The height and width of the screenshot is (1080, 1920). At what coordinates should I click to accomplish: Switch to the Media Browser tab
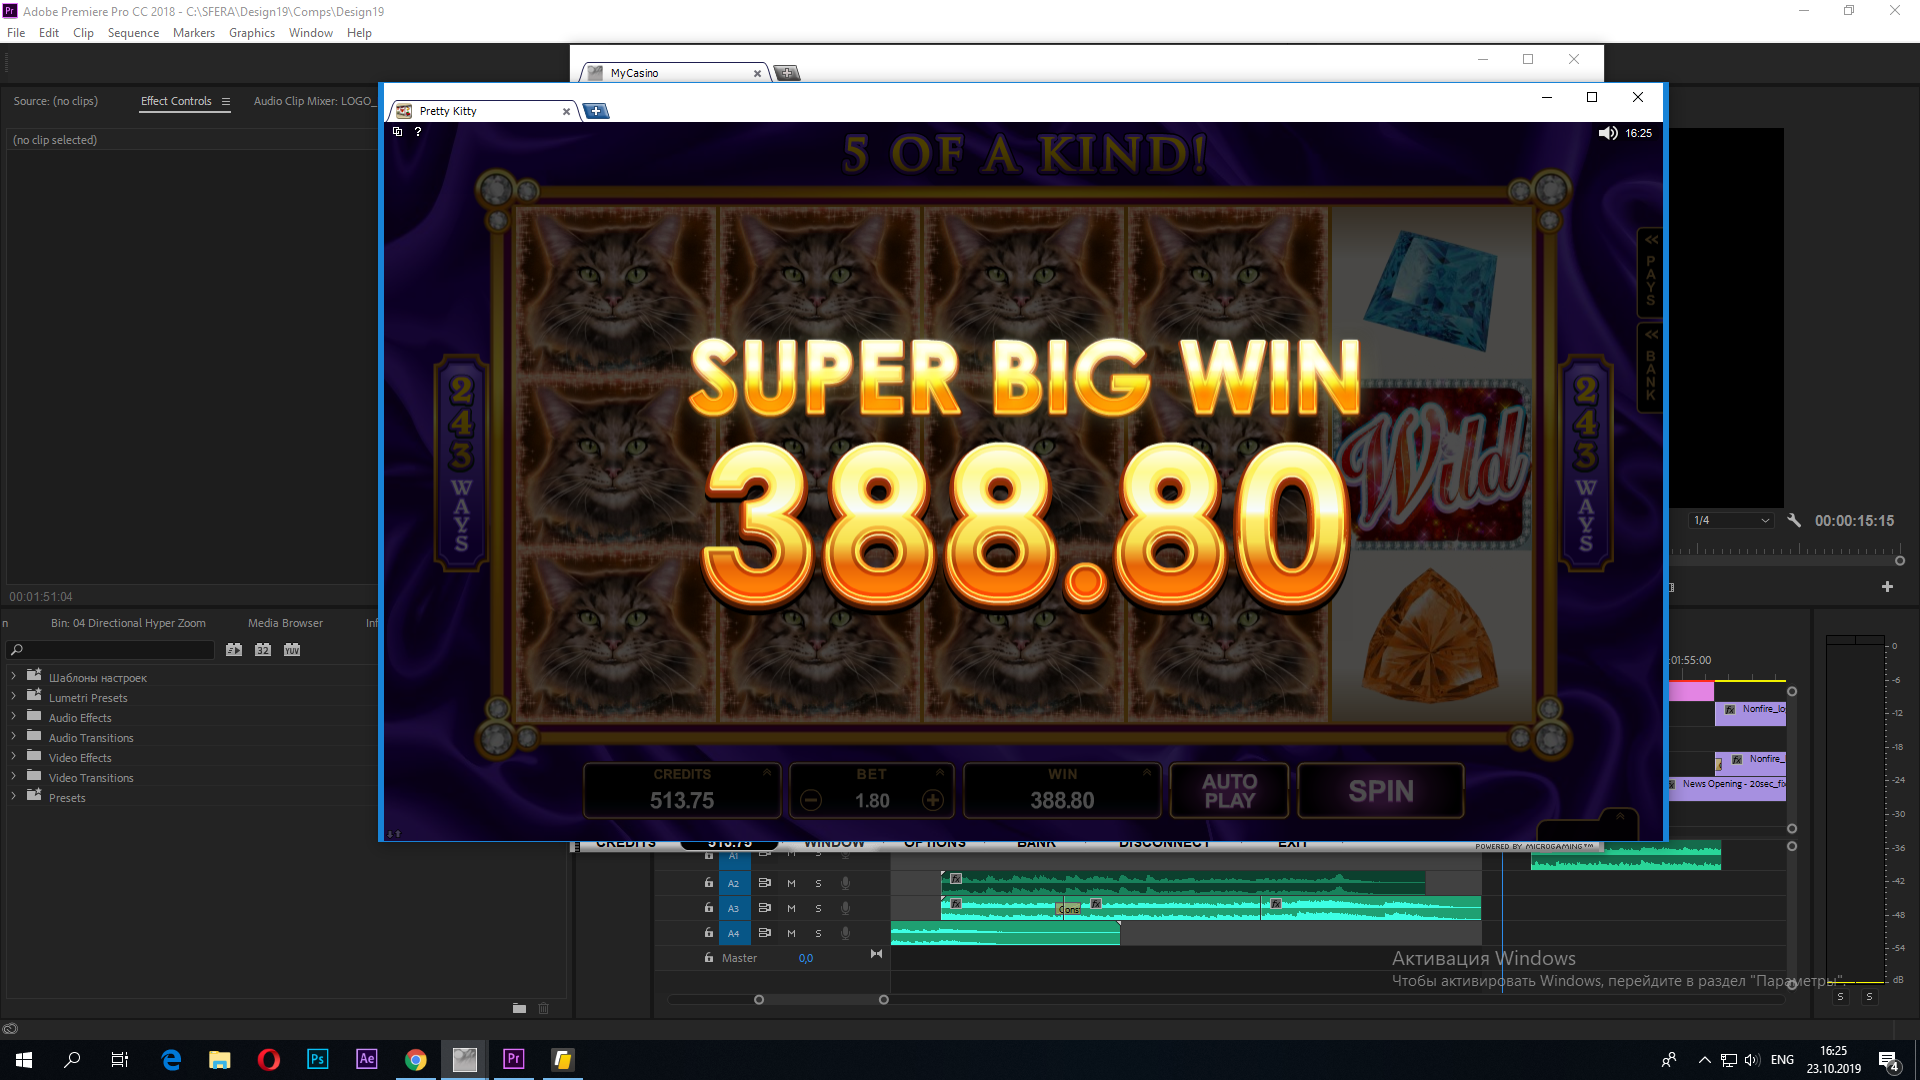point(285,623)
